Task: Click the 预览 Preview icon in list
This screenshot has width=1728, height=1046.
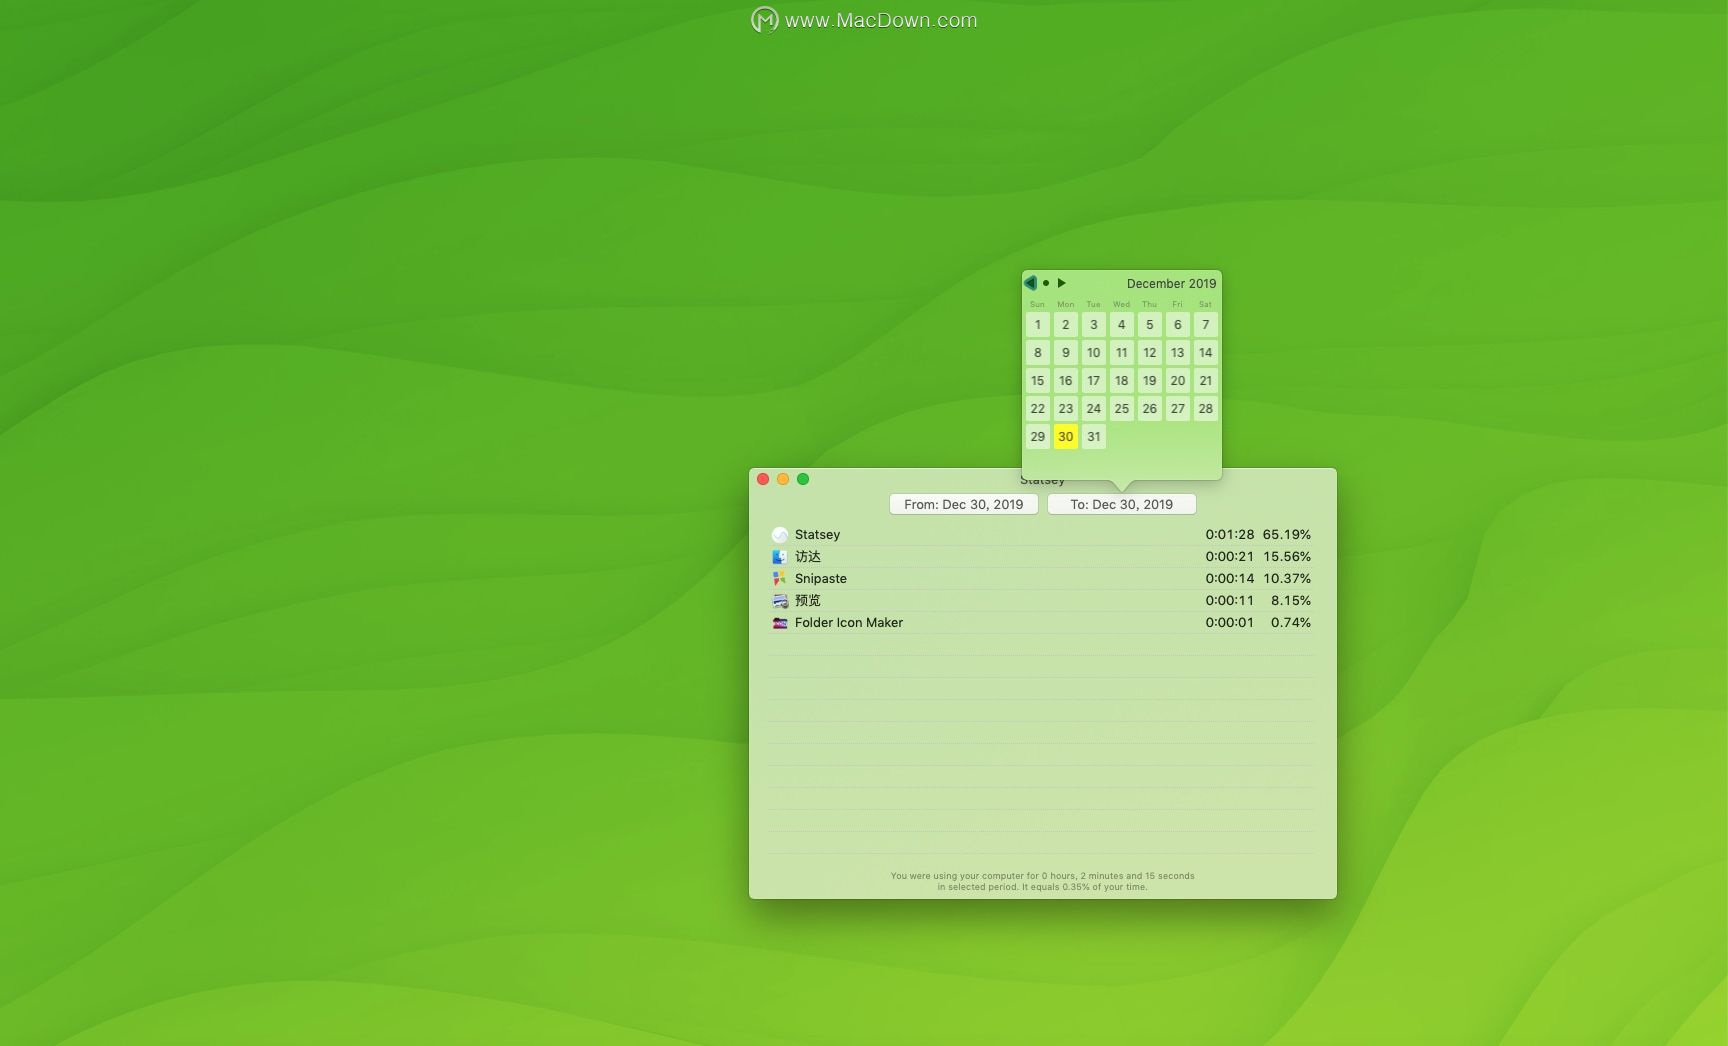Action: coord(780,601)
